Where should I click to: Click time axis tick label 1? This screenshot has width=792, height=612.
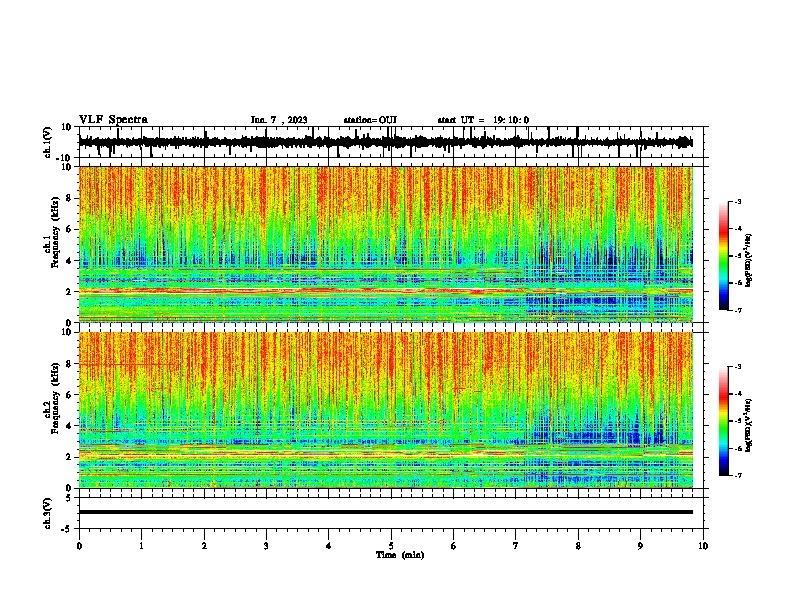tap(141, 546)
